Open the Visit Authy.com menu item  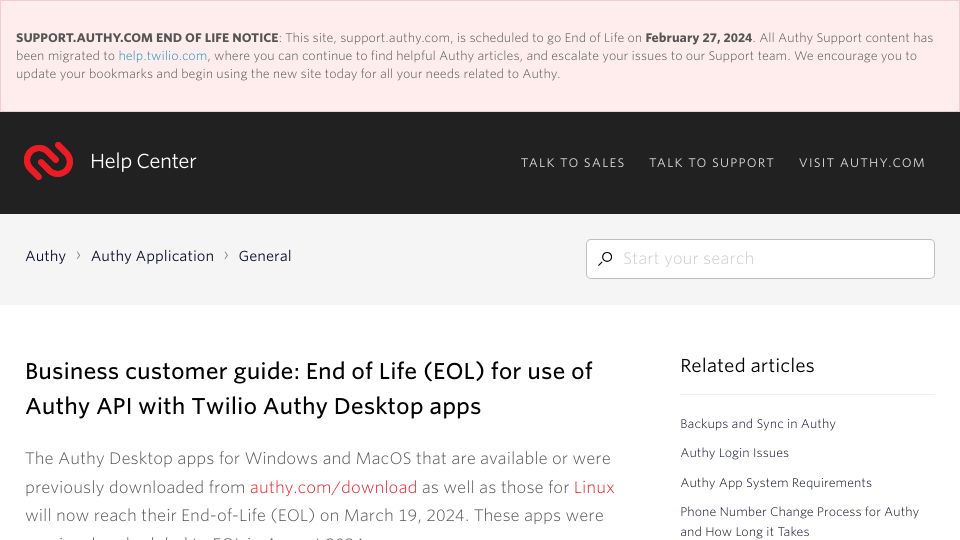(x=861, y=163)
